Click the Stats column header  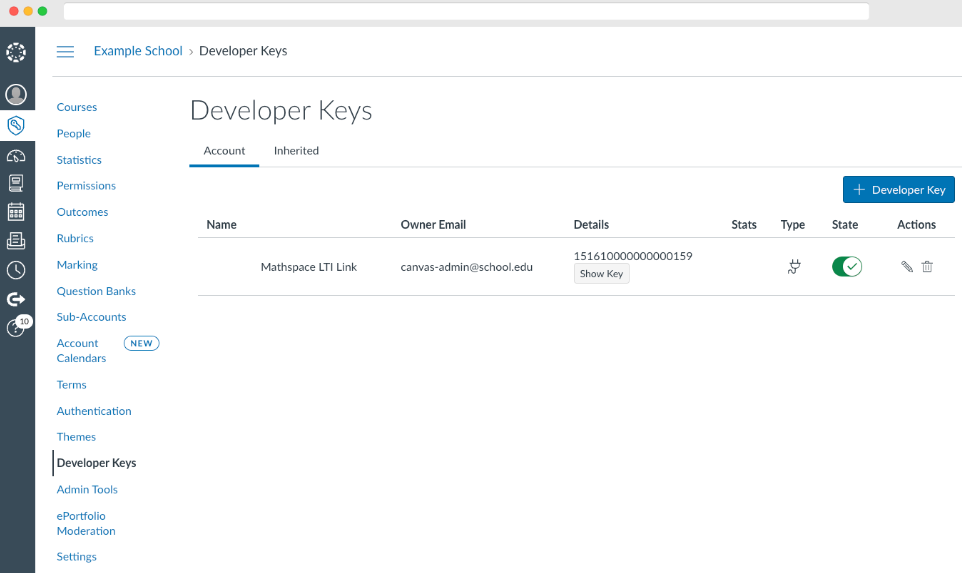point(744,225)
